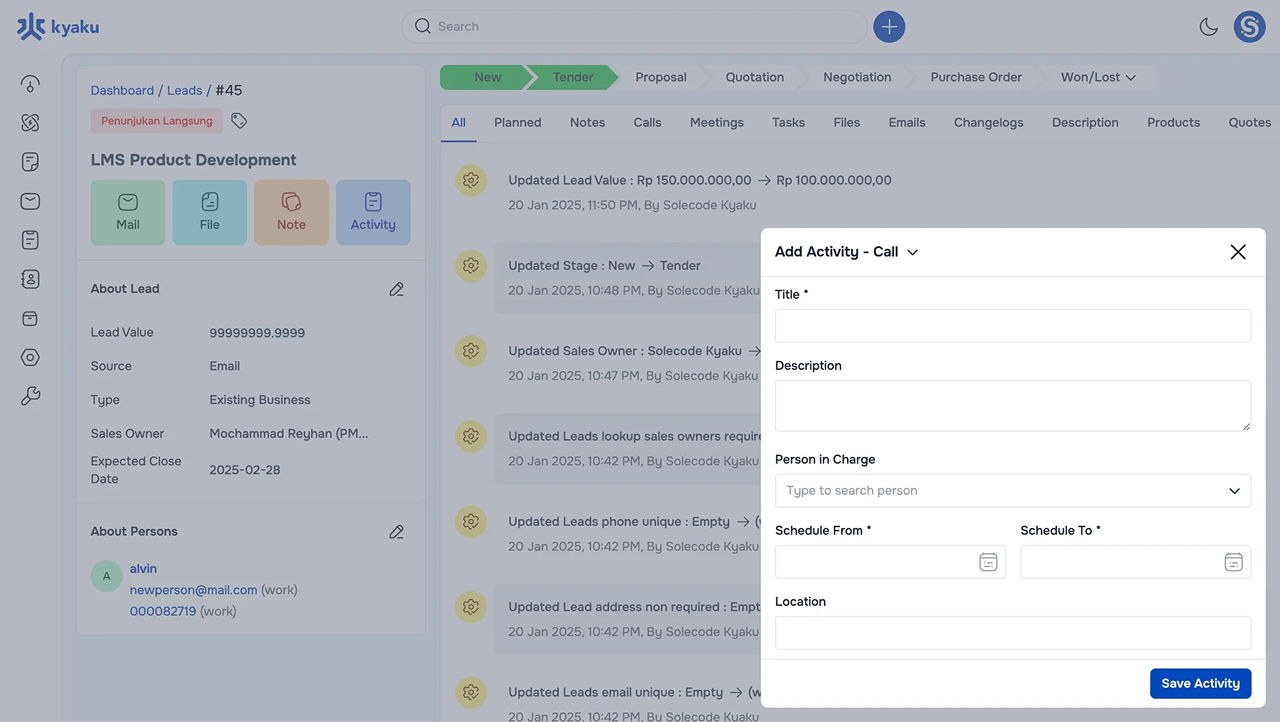Expand the Person in Charge dropdown
1280x722 pixels.
pos(1234,491)
